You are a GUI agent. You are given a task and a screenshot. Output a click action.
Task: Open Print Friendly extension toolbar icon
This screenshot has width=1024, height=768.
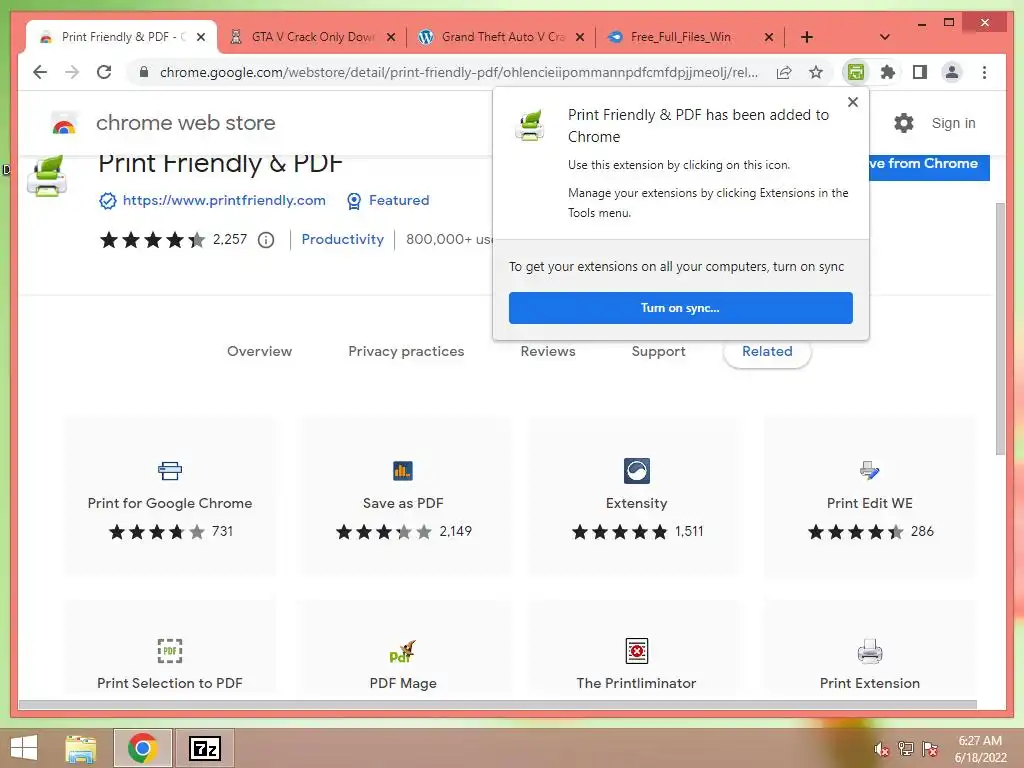pyautogui.click(x=855, y=72)
